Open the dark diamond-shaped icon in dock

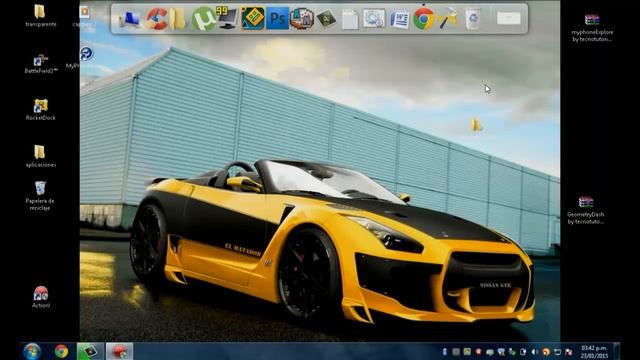click(x=326, y=19)
